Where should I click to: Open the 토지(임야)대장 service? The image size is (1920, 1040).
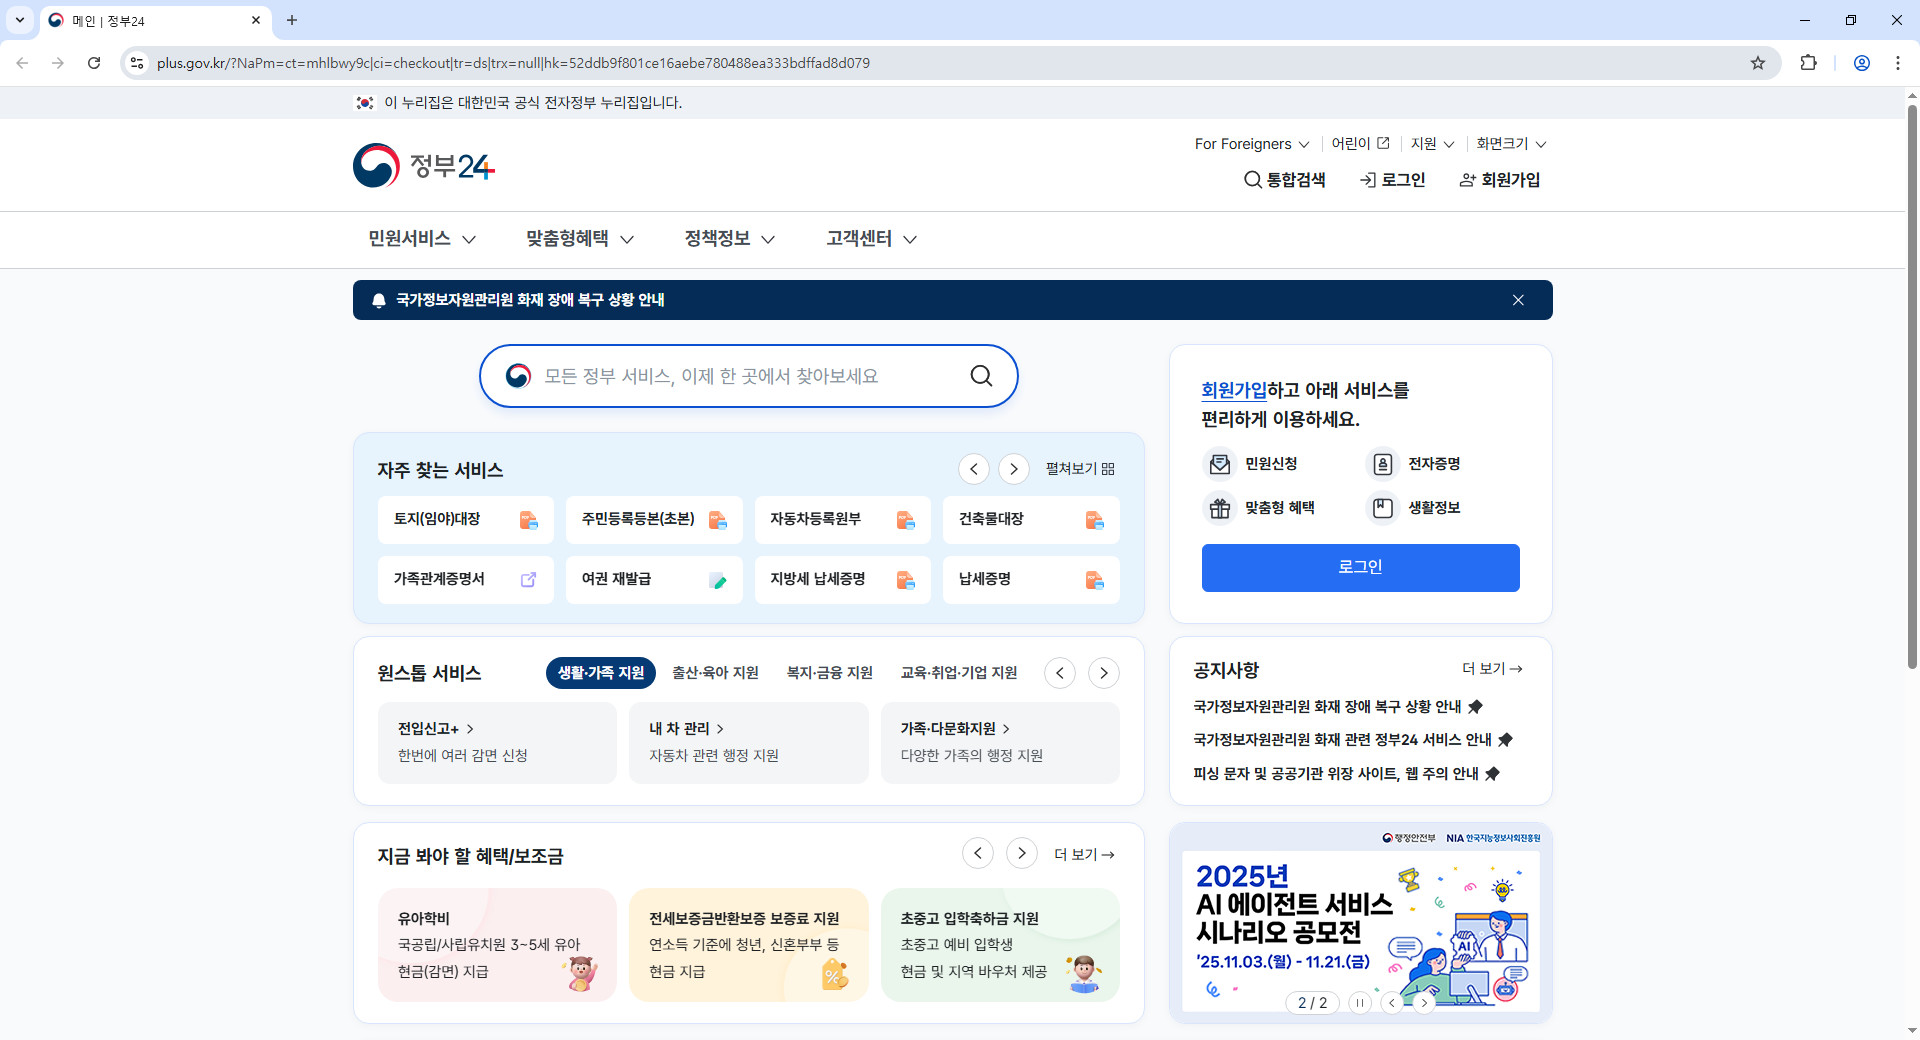(x=465, y=520)
